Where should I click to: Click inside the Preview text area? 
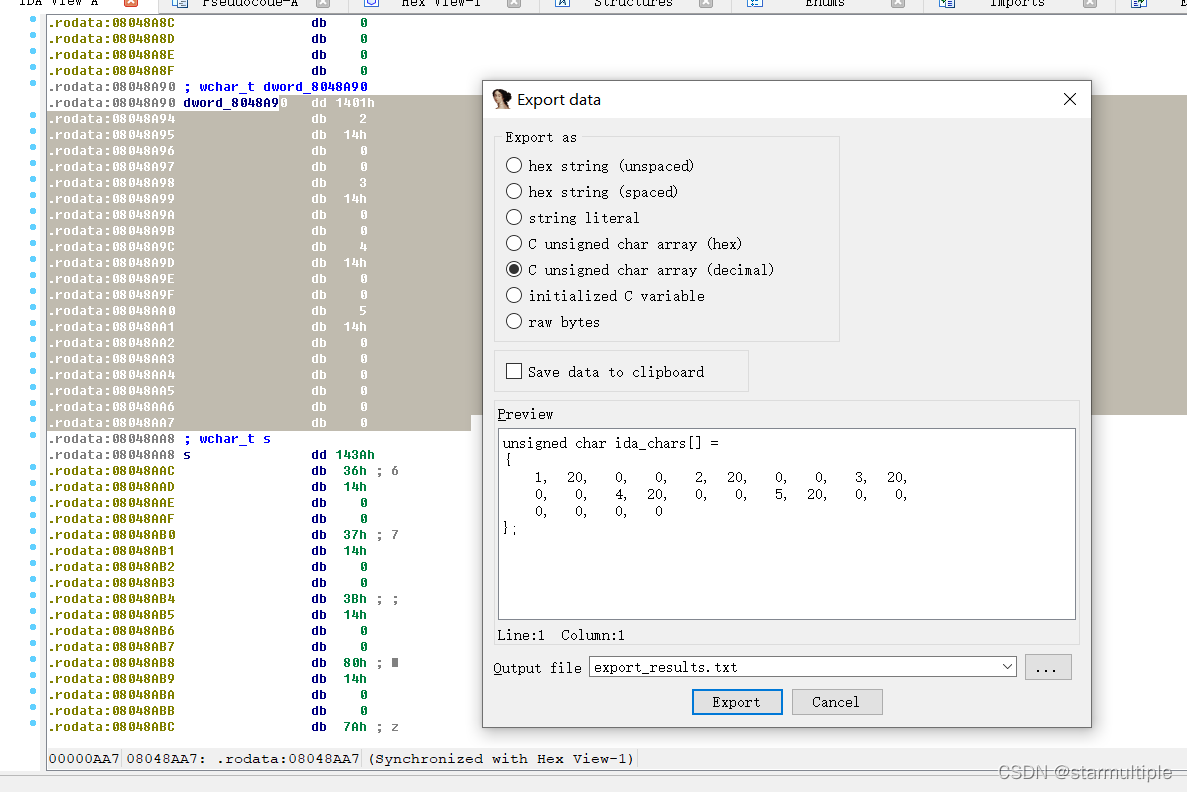coord(787,524)
